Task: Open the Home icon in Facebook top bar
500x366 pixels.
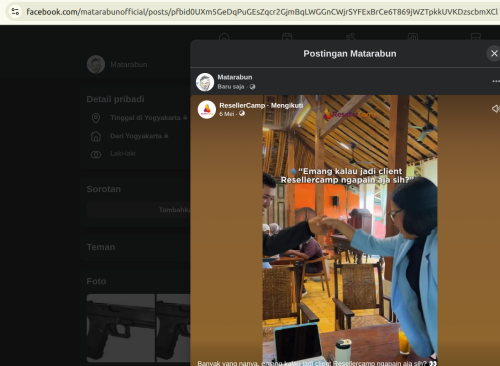Action: click(224, 36)
